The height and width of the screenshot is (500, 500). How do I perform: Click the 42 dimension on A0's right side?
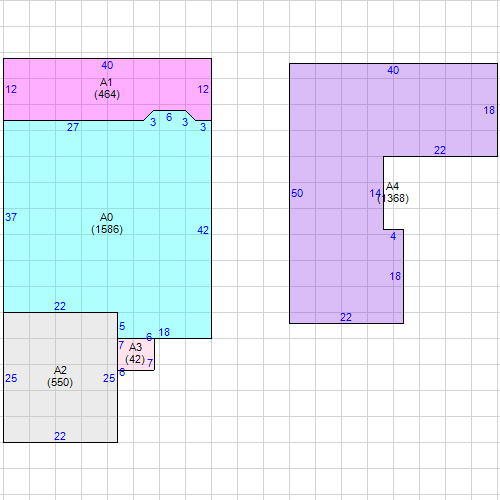coord(203,230)
